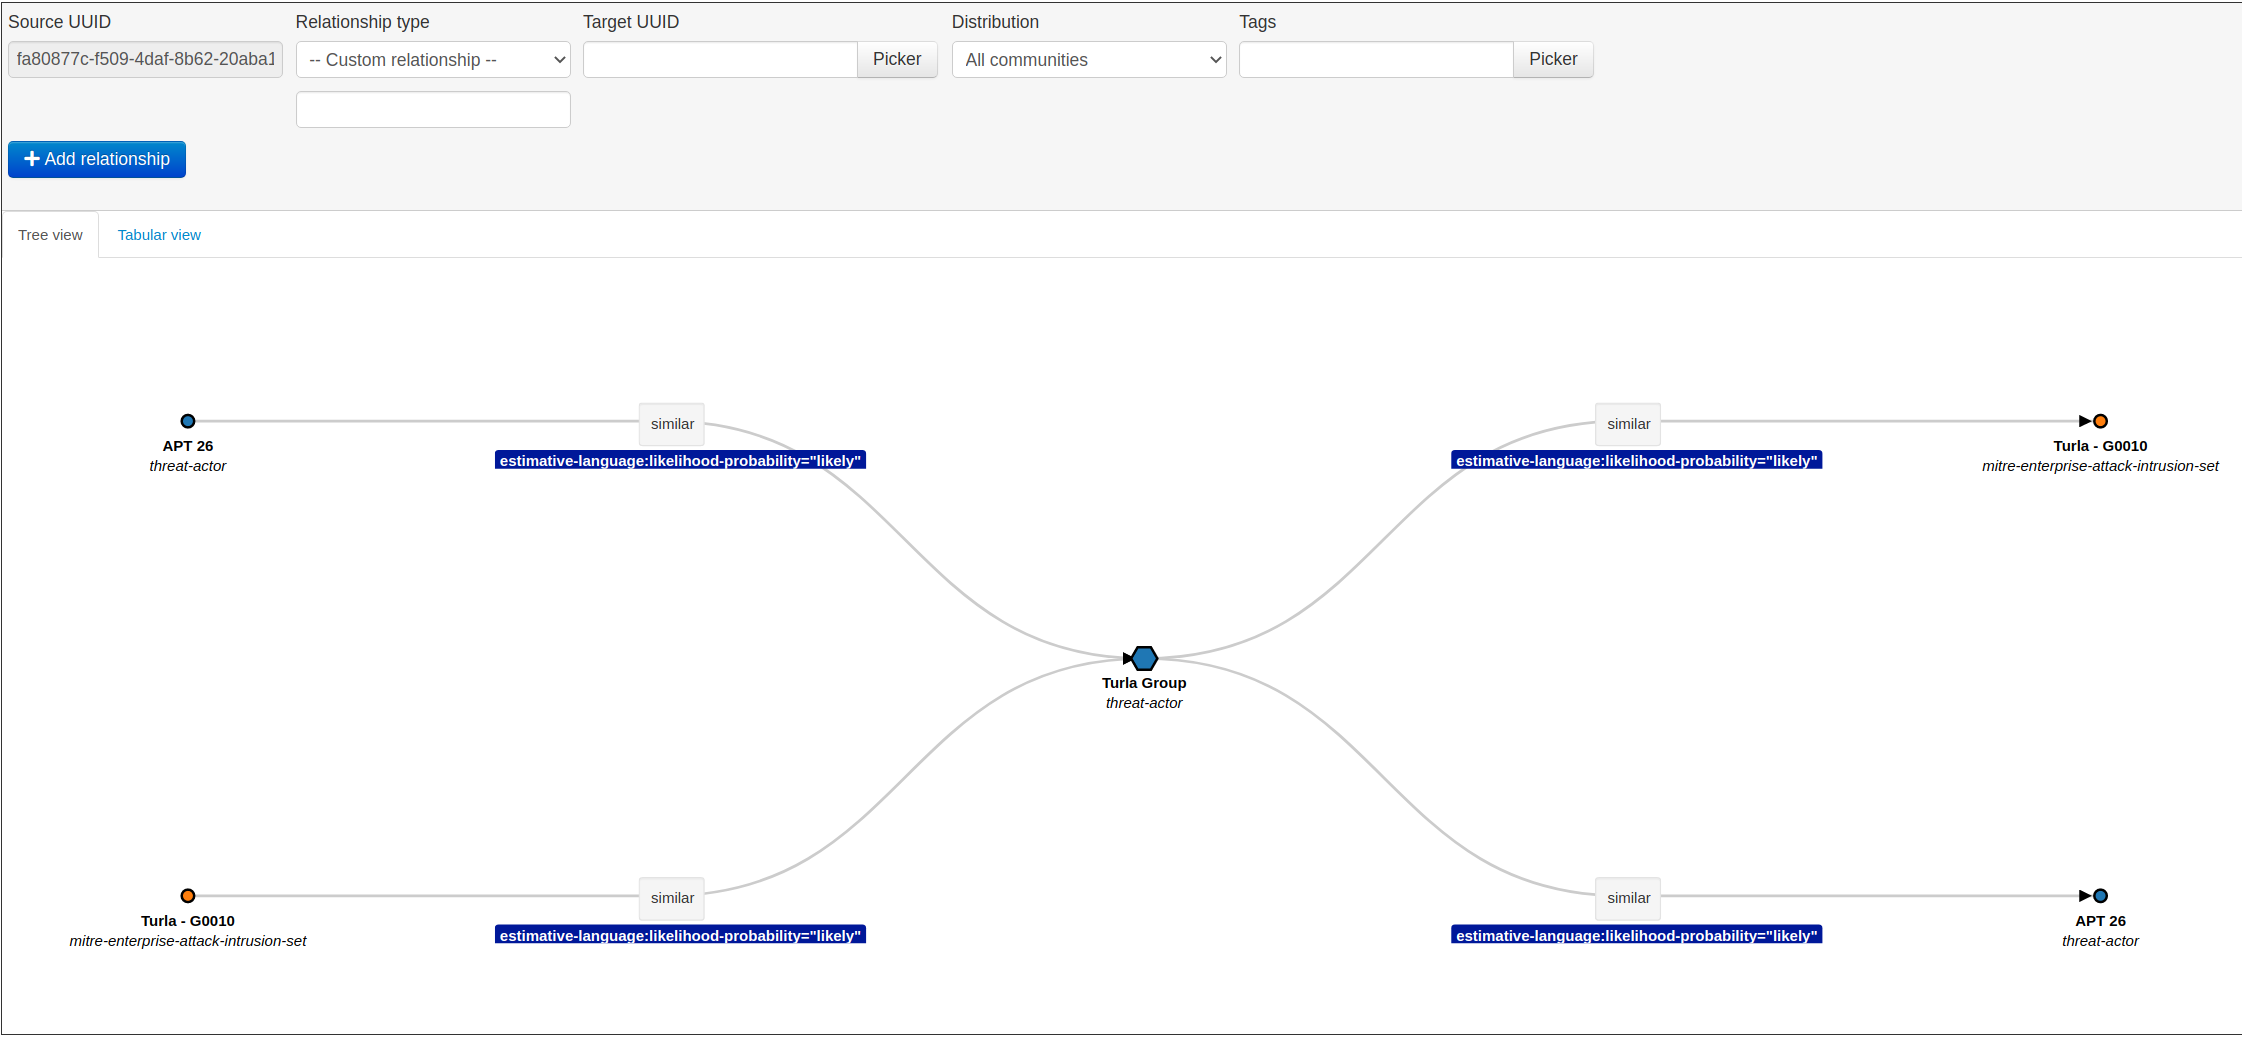Focus the Tags input field

[x=1376, y=60]
